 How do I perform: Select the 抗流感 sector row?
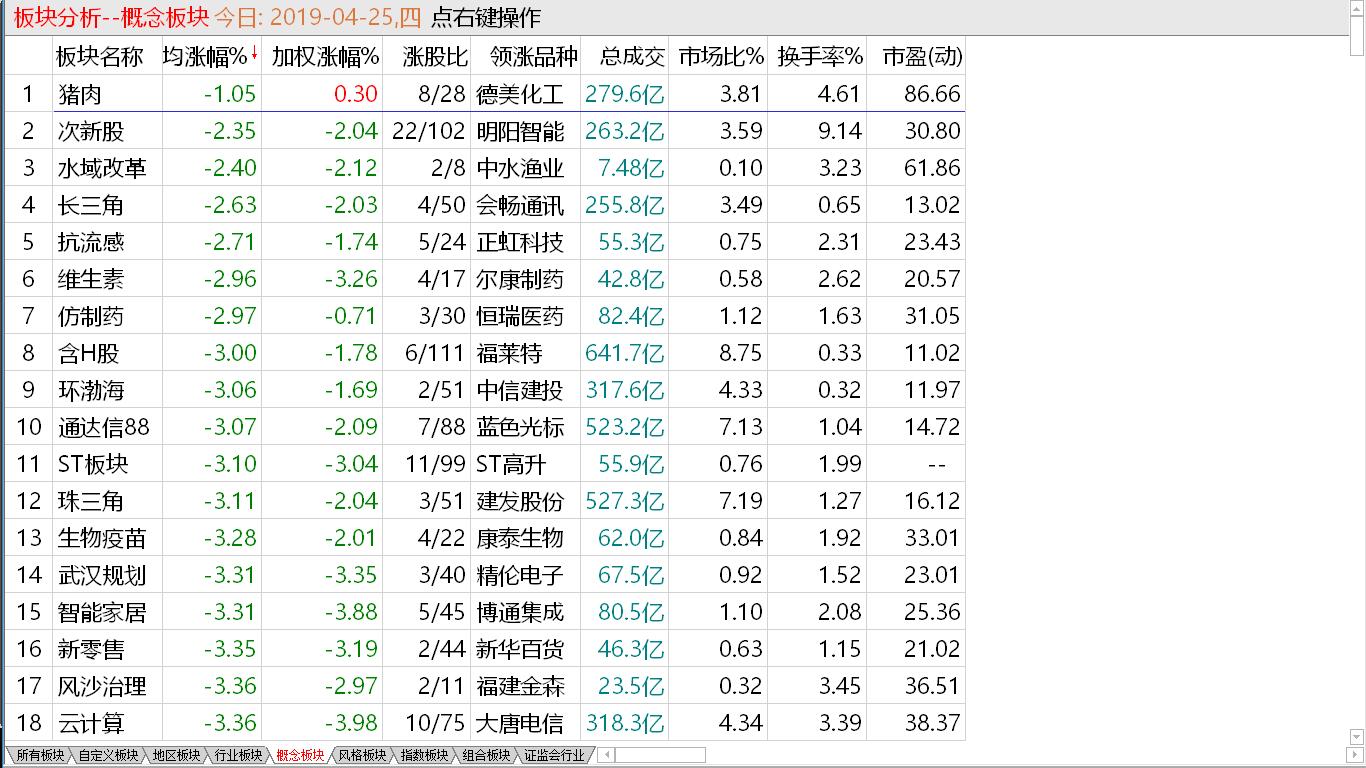484,242
